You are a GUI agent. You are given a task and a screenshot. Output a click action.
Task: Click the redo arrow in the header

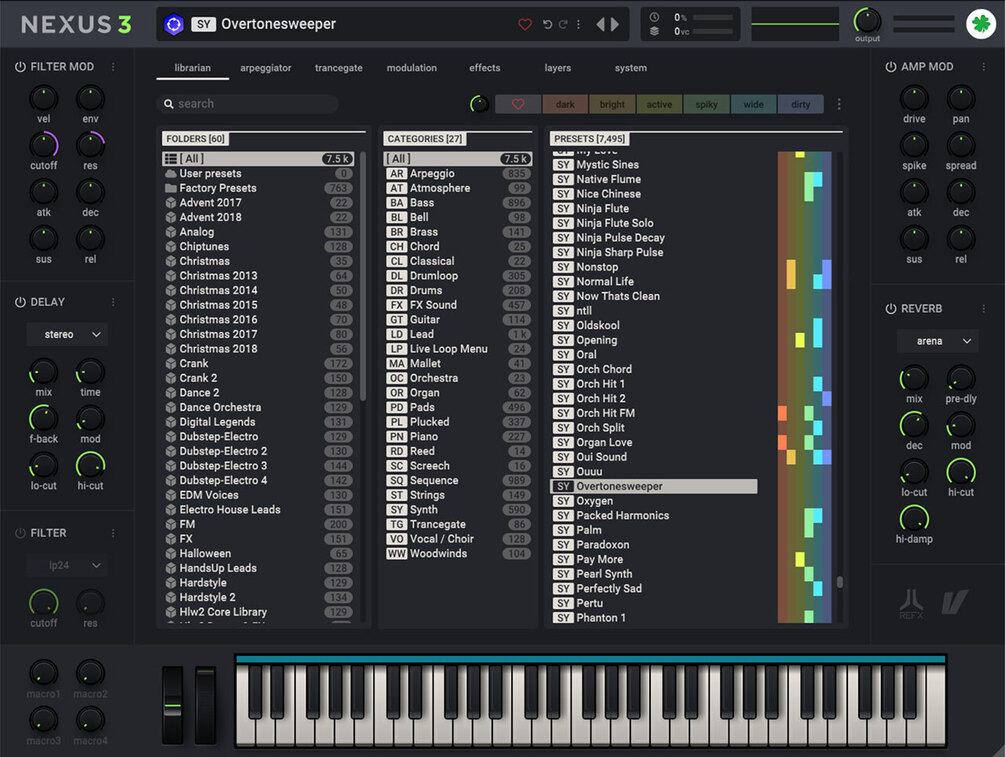point(563,24)
